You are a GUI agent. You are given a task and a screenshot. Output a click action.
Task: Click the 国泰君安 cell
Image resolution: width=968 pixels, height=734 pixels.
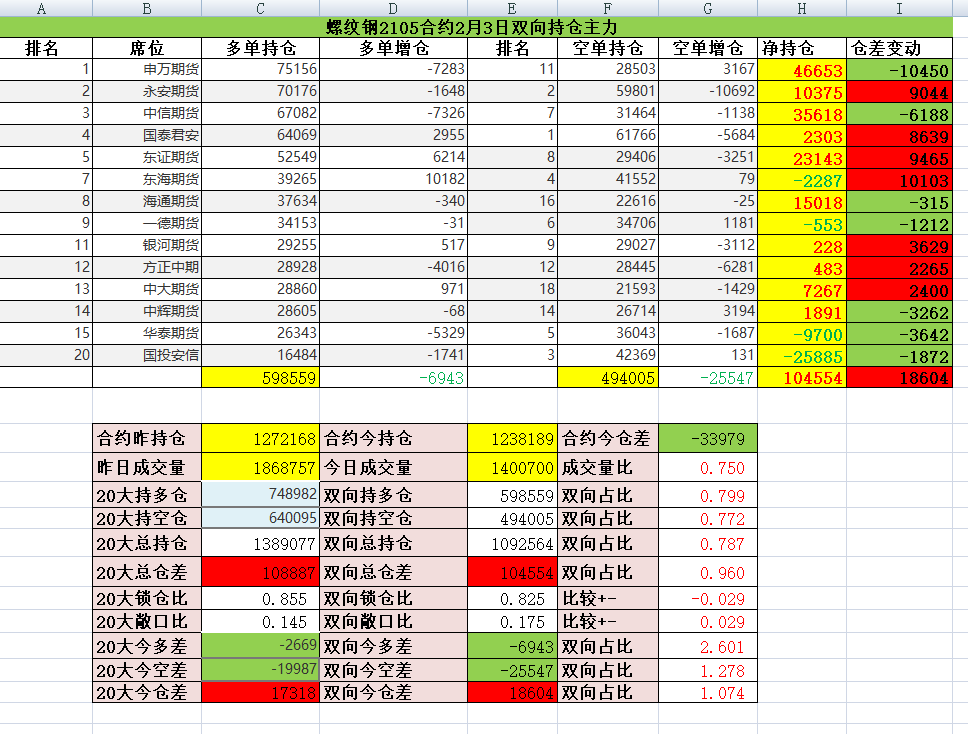click(147, 135)
